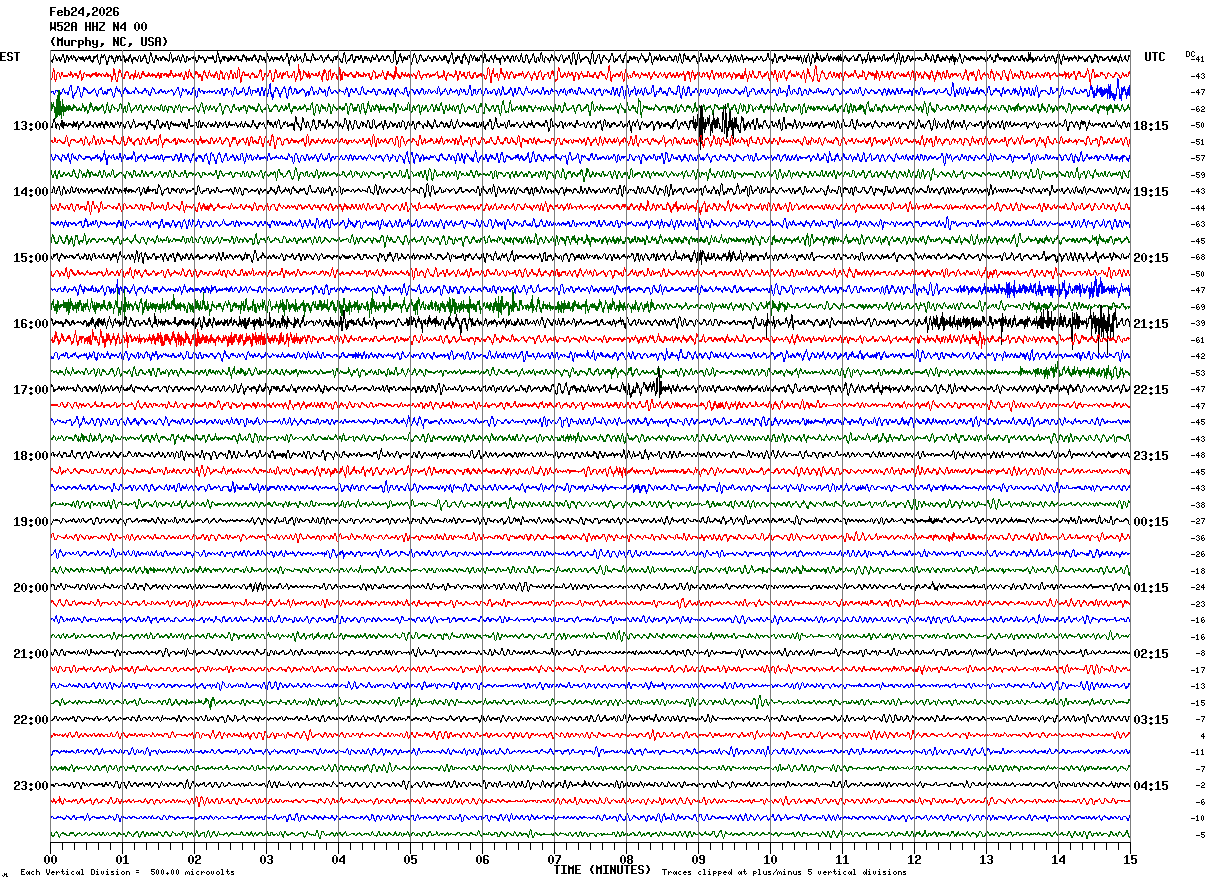
Task: Click the TIME (MINUTES) axis title
Action: coord(602,870)
